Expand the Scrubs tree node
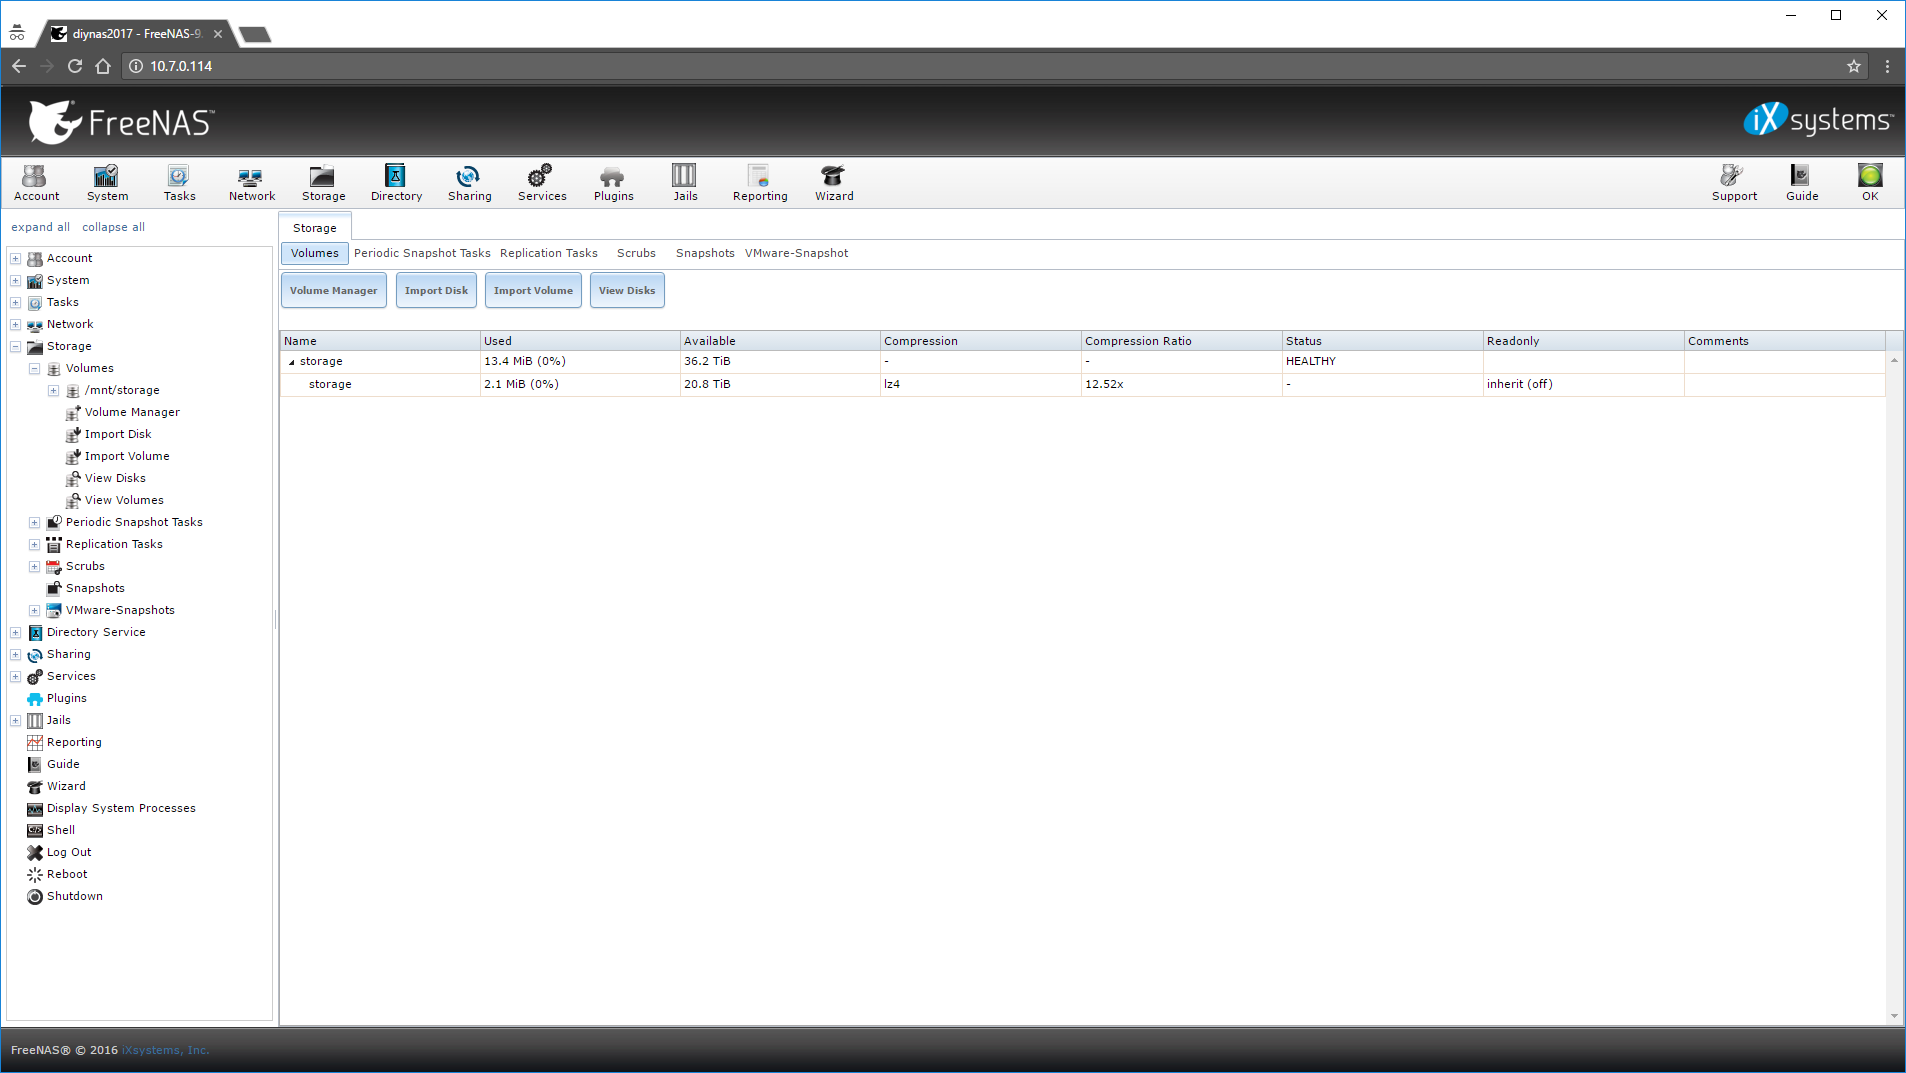The height and width of the screenshot is (1073, 1906). [x=35, y=567]
